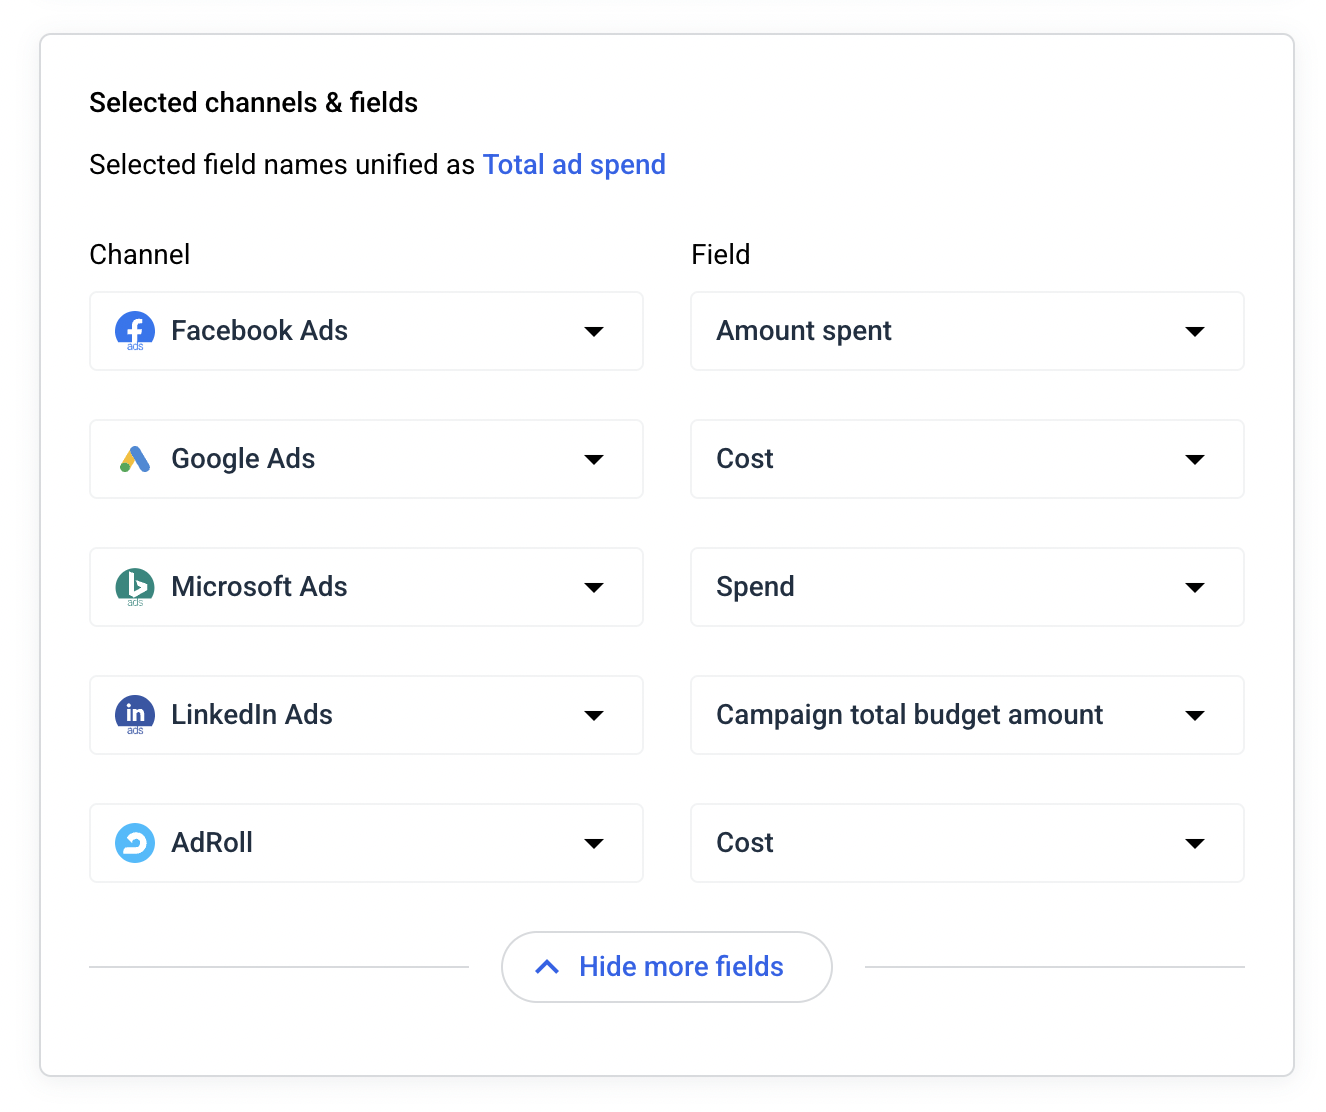Select the Campaign total budget amount text
Screen dimensions: 1326x1112
pyautogui.click(x=909, y=715)
